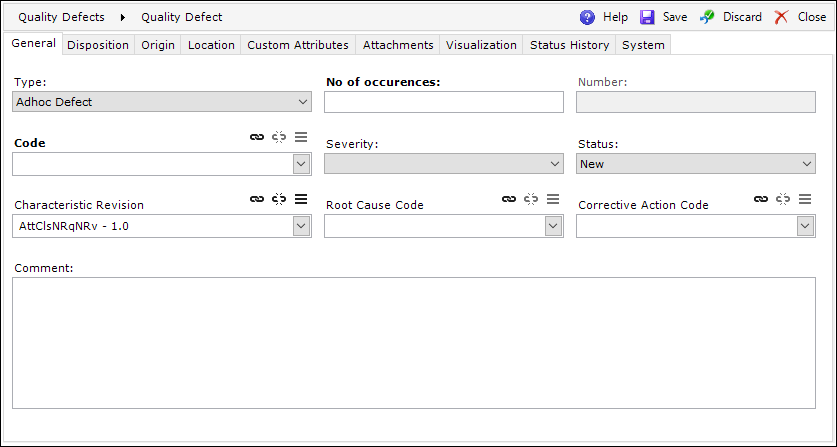The height and width of the screenshot is (447, 837).
Task: Click the unlink icon for Root Cause Code
Action: point(531,199)
